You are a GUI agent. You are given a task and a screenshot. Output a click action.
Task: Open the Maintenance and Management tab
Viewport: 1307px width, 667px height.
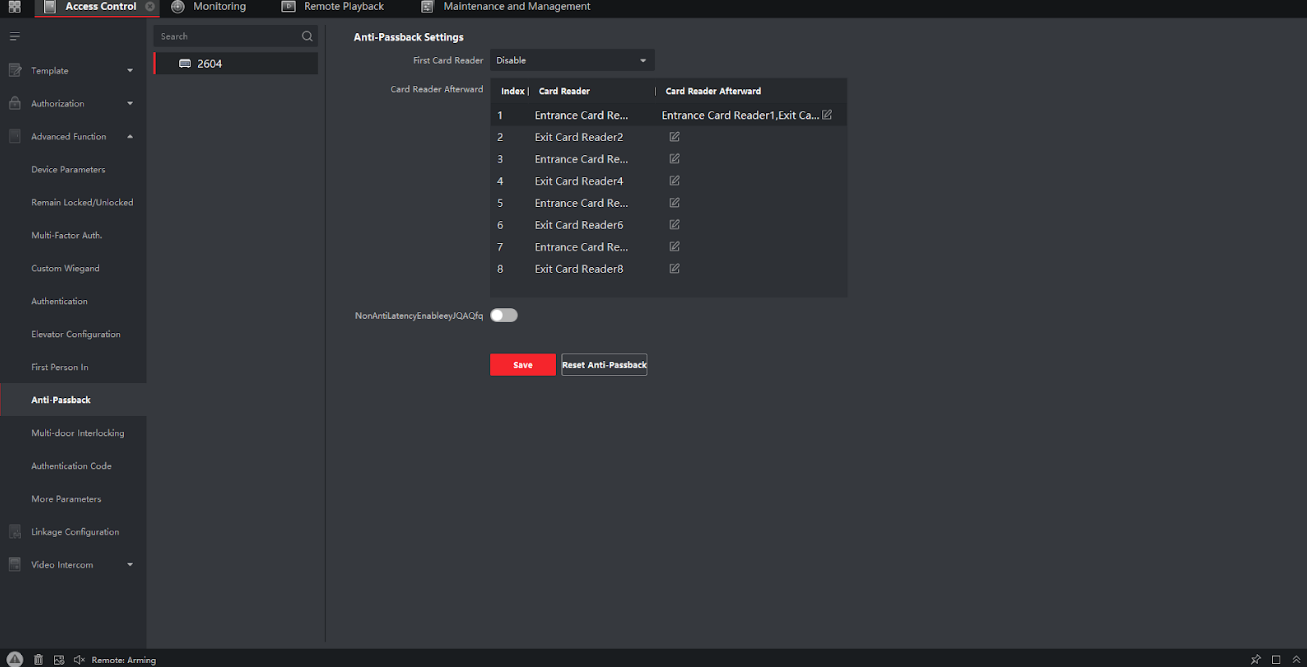click(x=516, y=7)
